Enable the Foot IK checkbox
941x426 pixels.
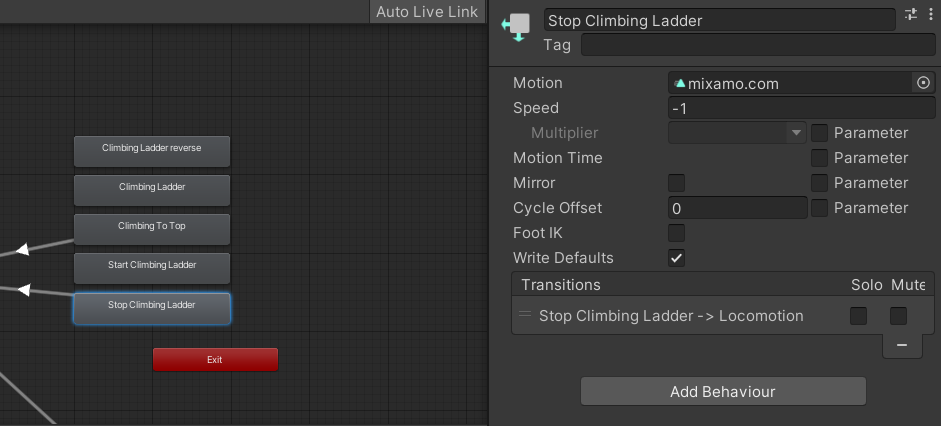(x=677, y=233)
